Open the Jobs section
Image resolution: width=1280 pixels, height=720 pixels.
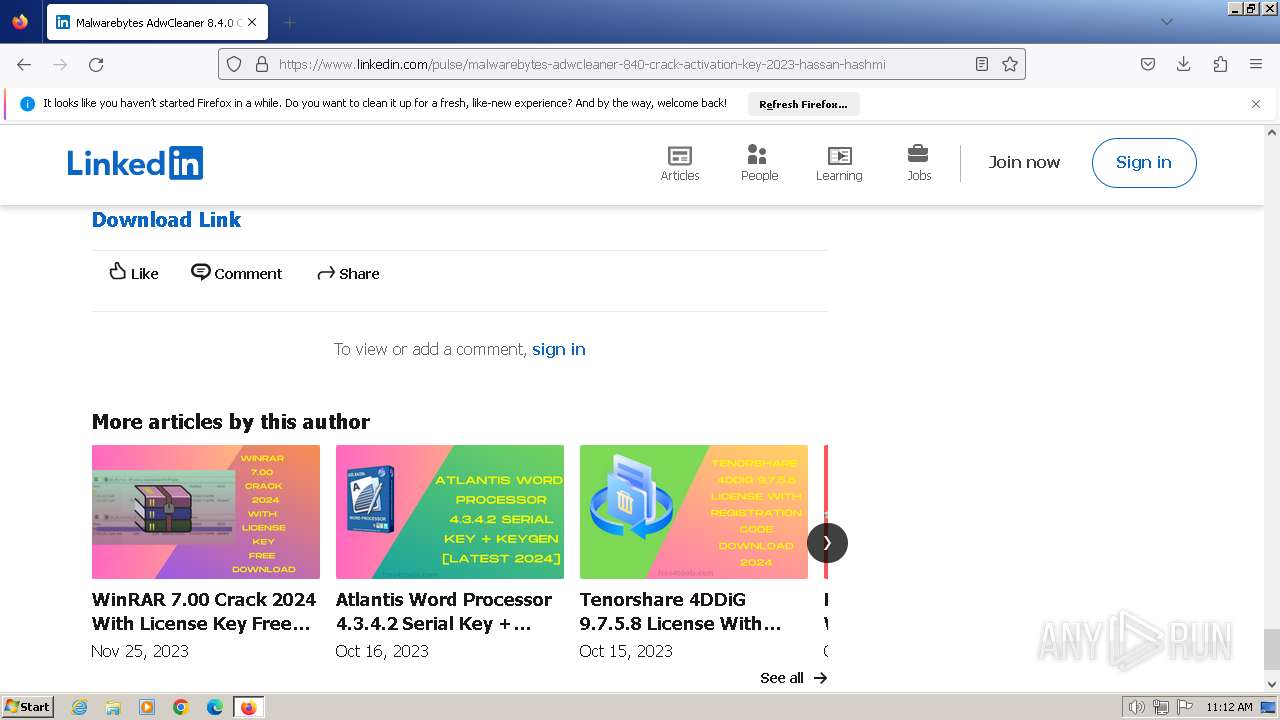[x=919, y=163]
